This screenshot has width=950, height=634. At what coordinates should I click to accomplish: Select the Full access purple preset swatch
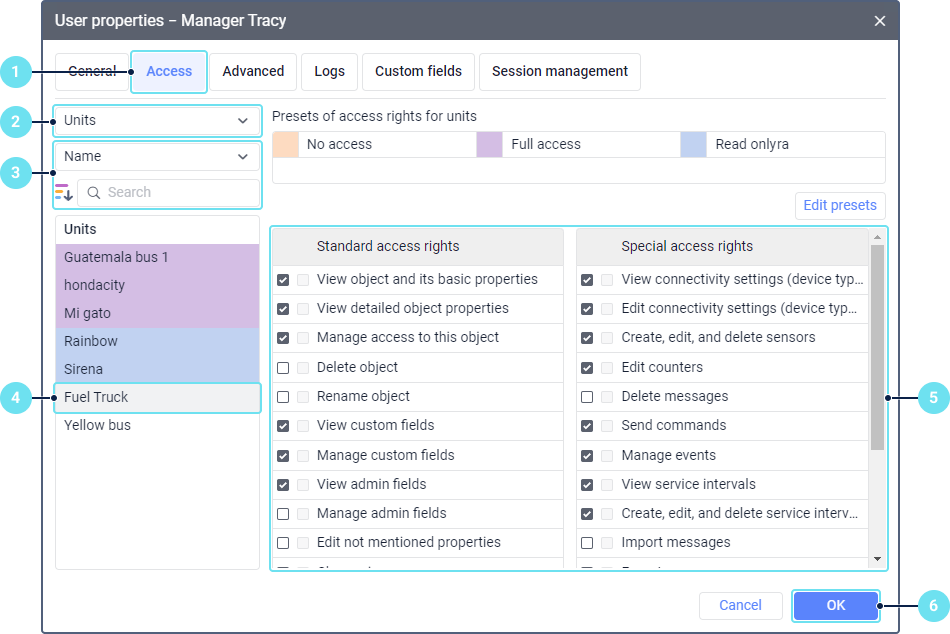pyautogui.click(x=490, y=145)
